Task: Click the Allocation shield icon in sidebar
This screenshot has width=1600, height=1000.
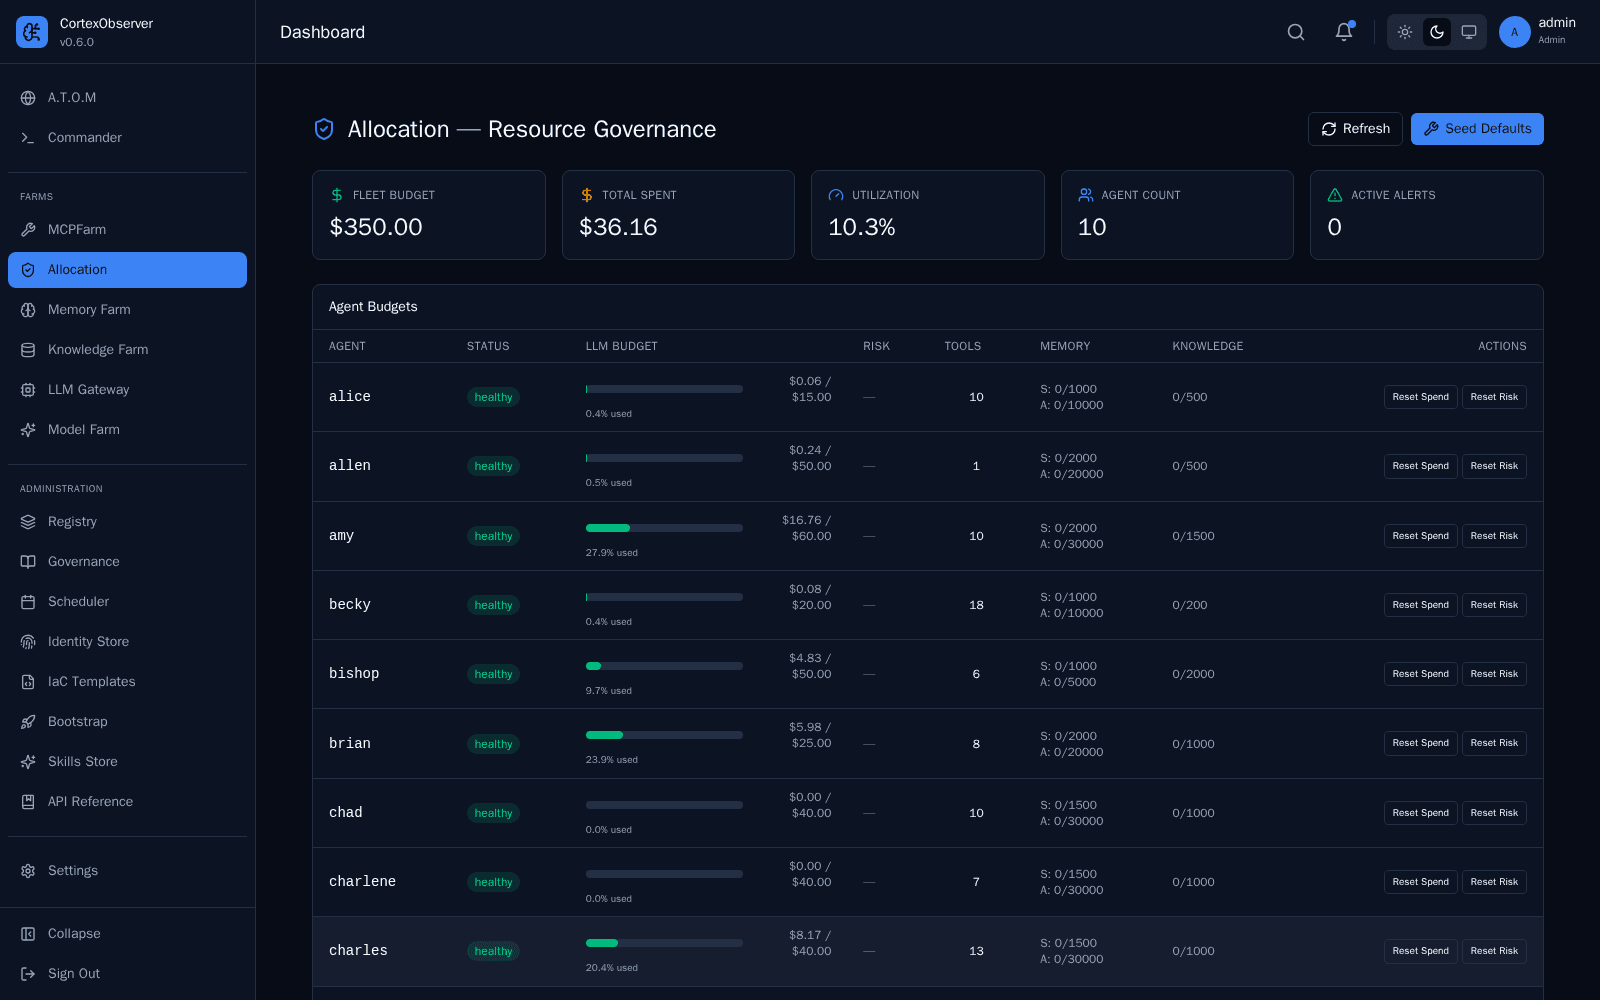Action: (x=28, y=270)
